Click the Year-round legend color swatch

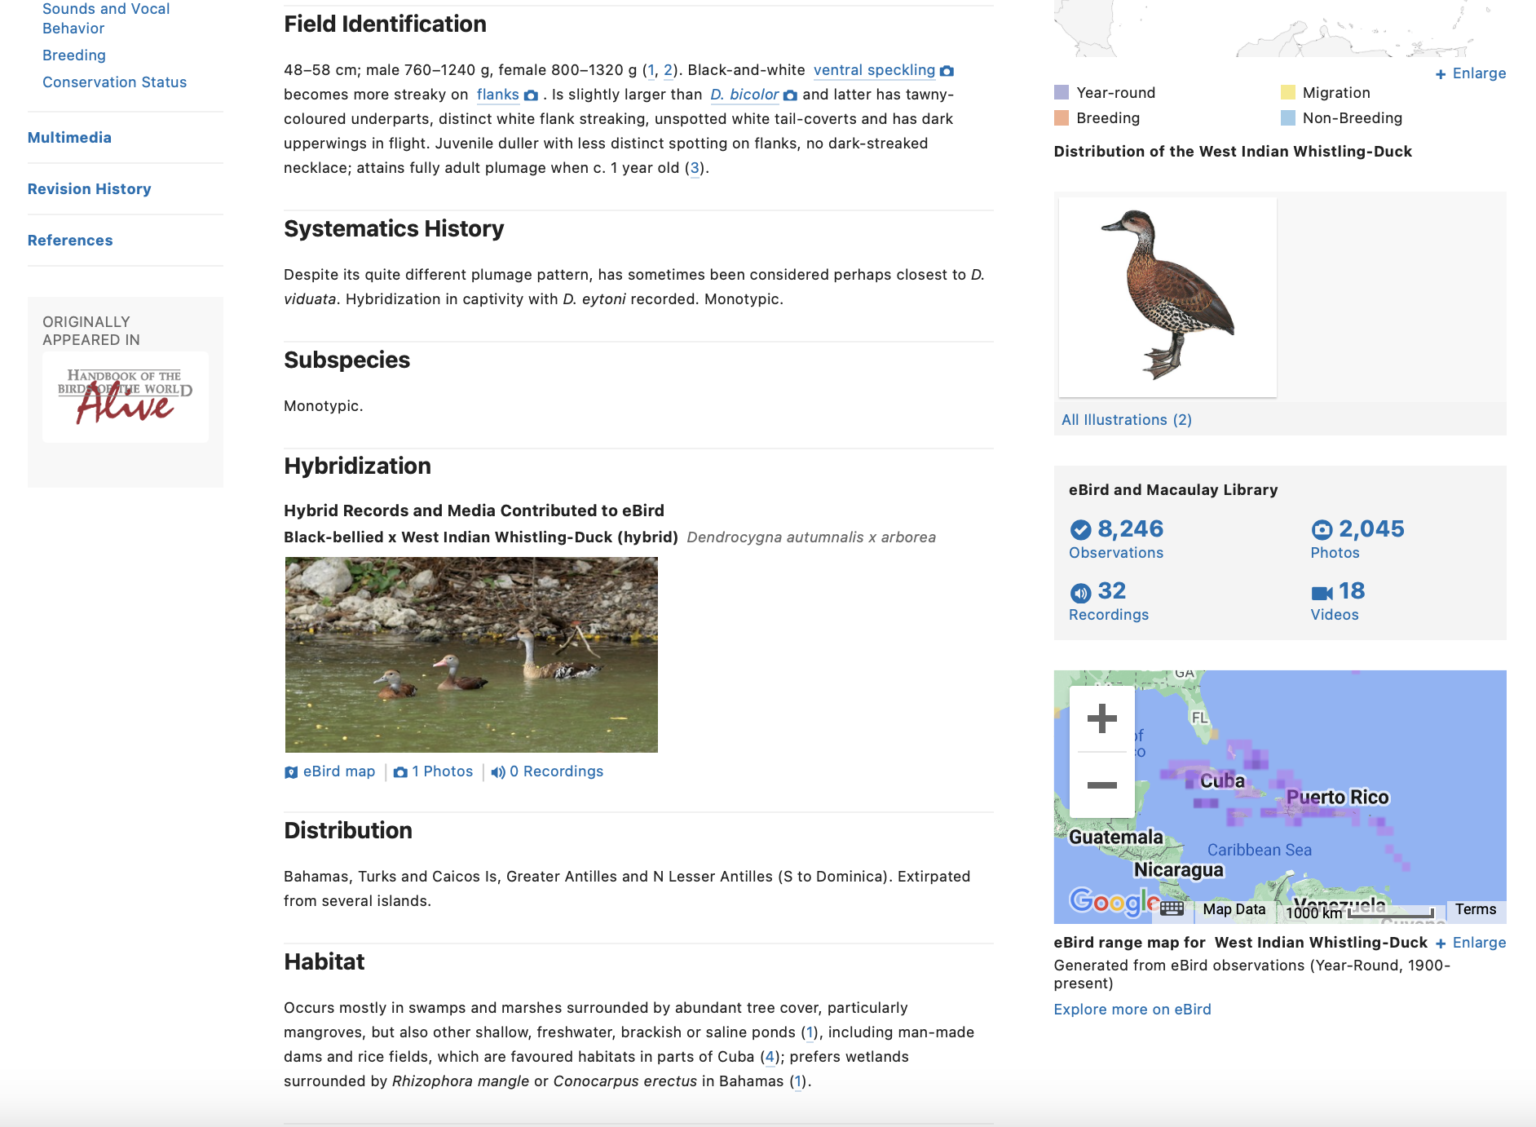tap(1062, 93)
